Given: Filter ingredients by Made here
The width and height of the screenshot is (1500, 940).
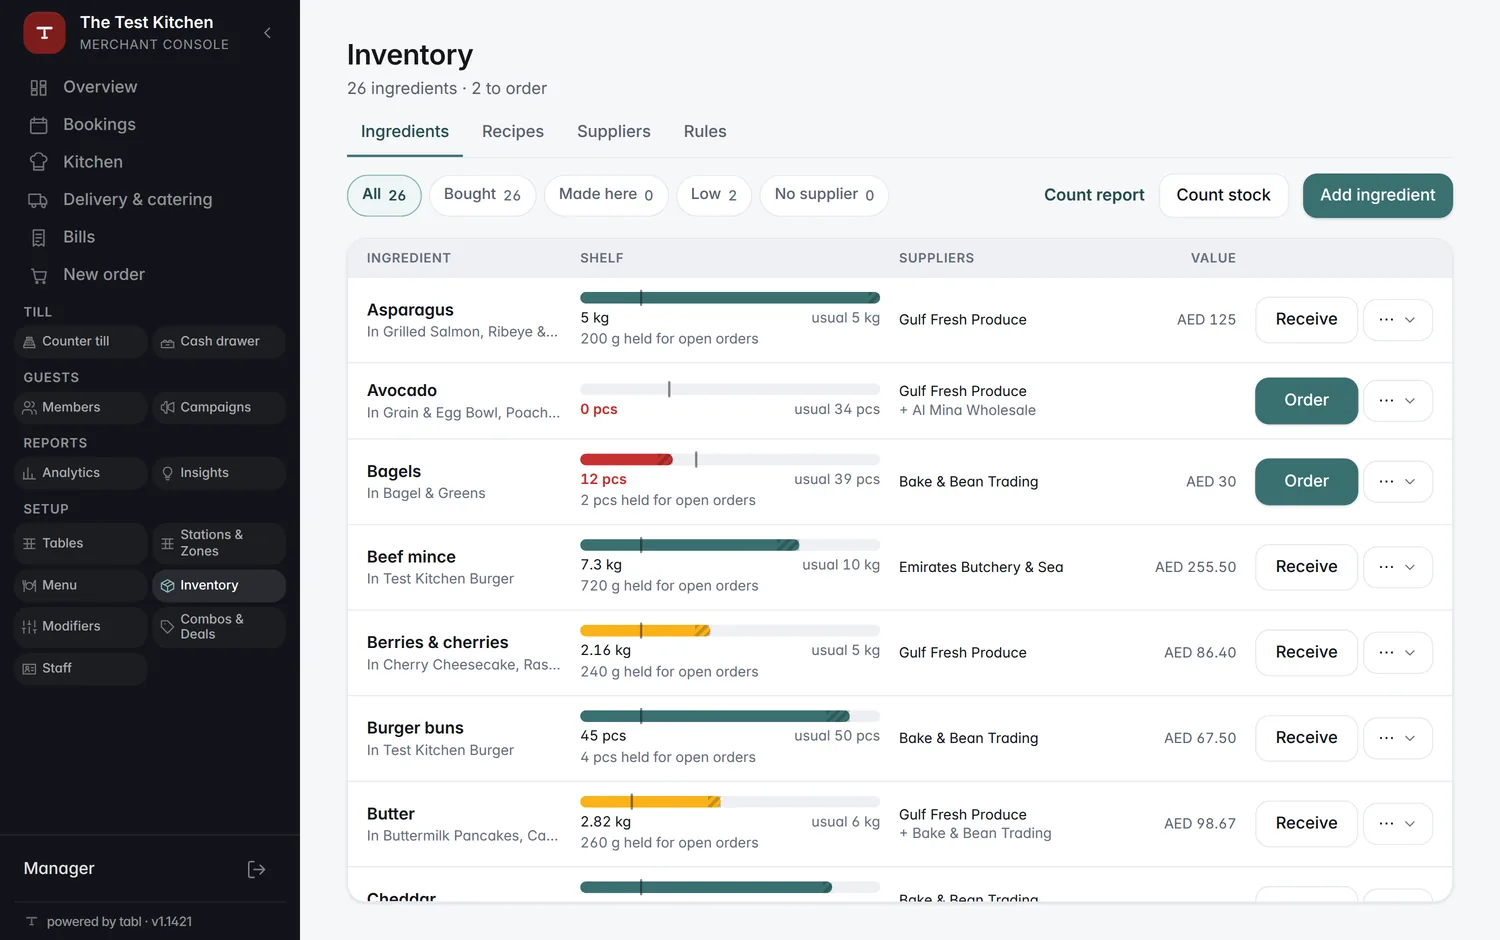Looking at the screenshot, I should pyautogui.click(x=606, y=195).
